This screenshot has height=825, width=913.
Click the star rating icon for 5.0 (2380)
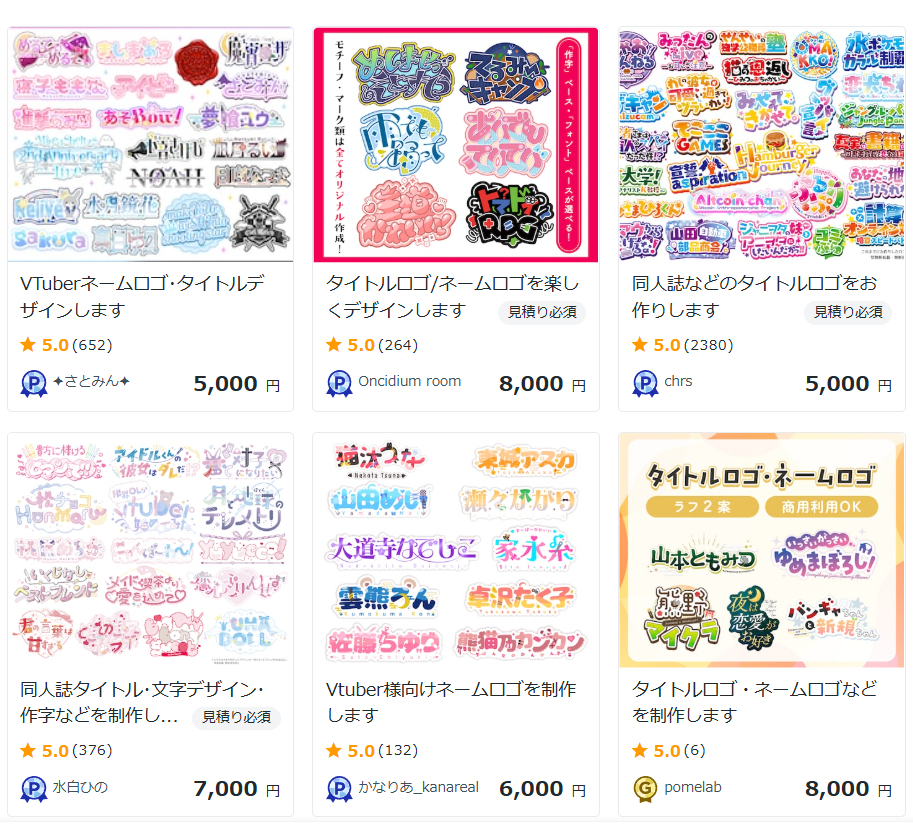(x=639, y=345)
